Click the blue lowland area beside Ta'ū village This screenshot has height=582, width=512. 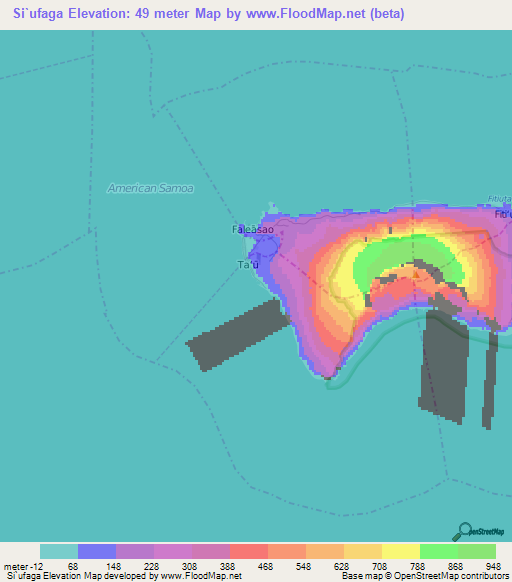pyautogui.click(x=265, y=248)
